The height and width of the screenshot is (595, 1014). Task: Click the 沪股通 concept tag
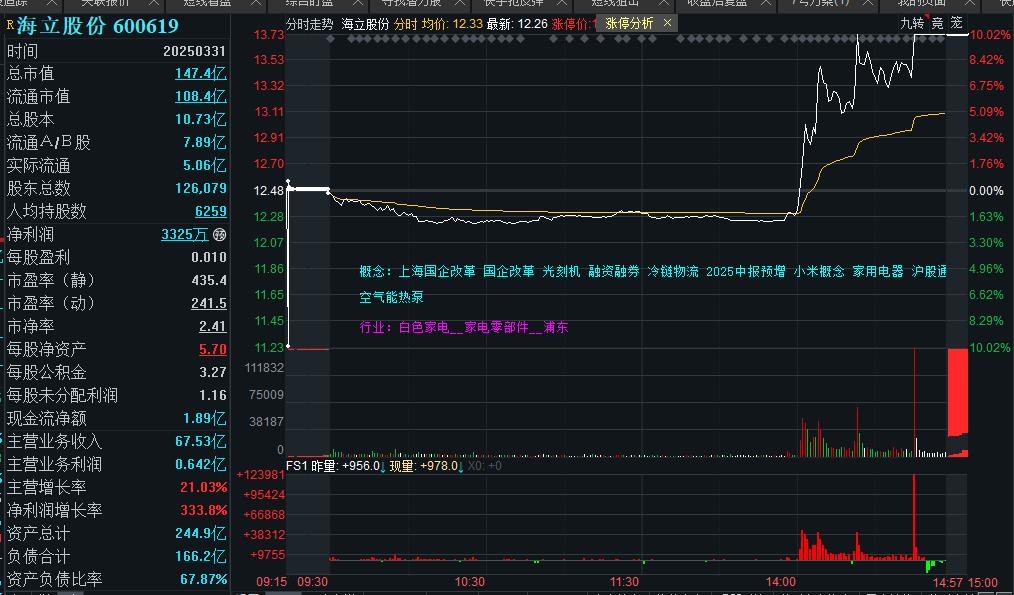pos(929,272)
